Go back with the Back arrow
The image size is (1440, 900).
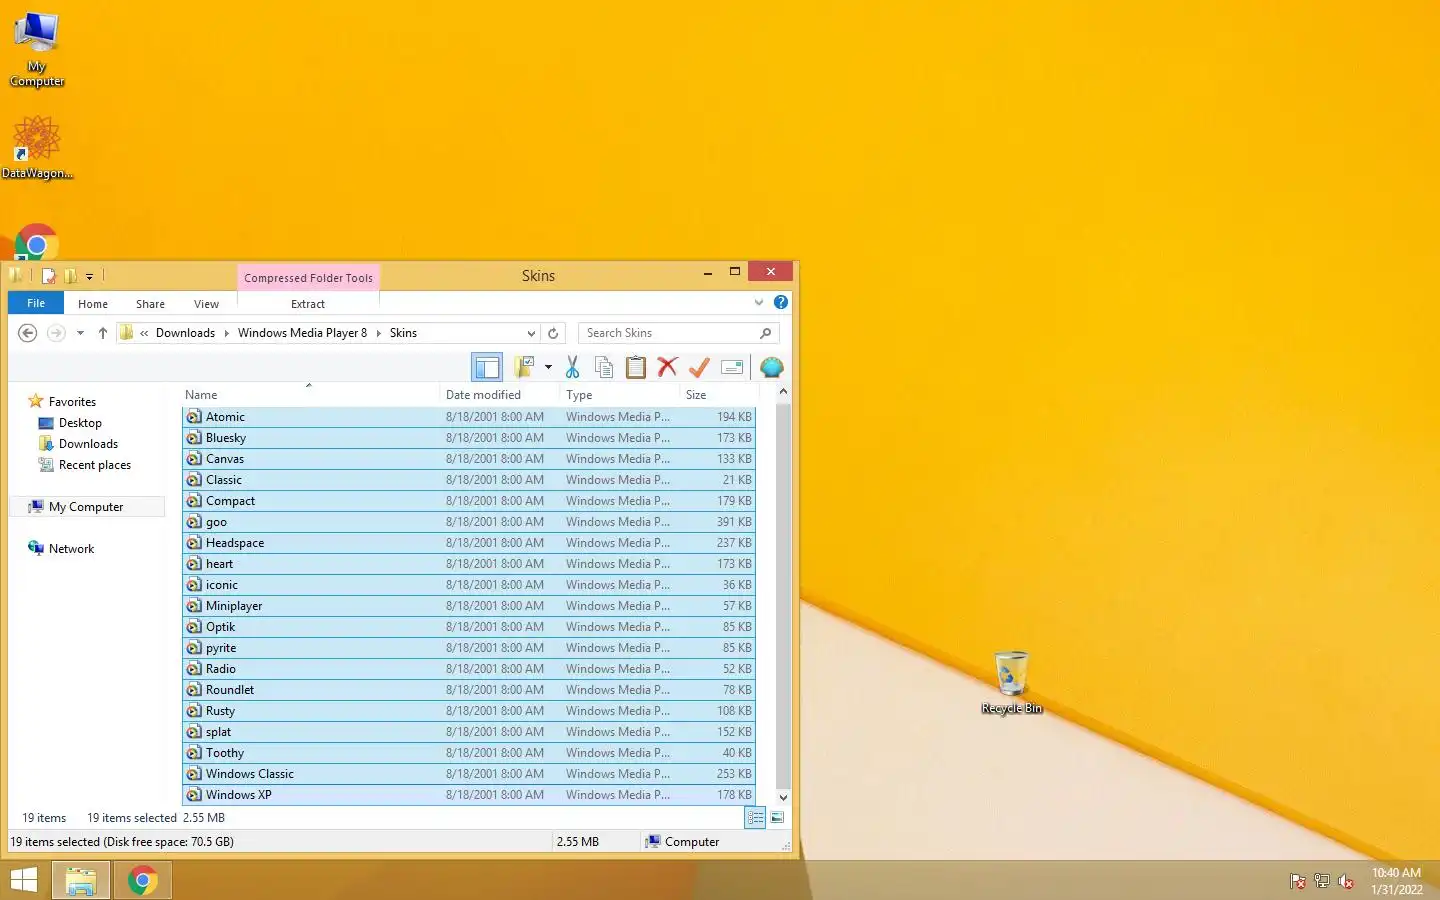click(x=28, y=333)
